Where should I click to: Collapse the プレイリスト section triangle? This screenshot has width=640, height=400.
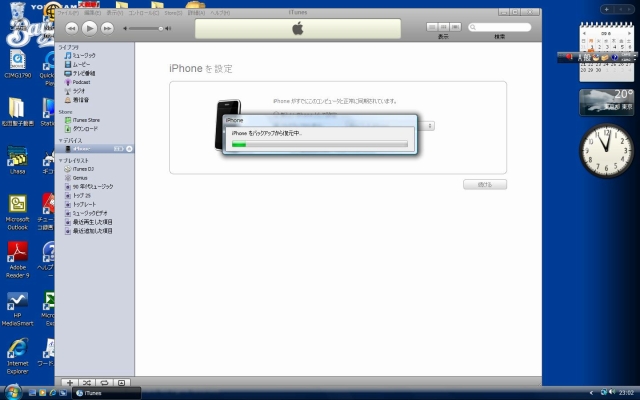pos(60,160)
